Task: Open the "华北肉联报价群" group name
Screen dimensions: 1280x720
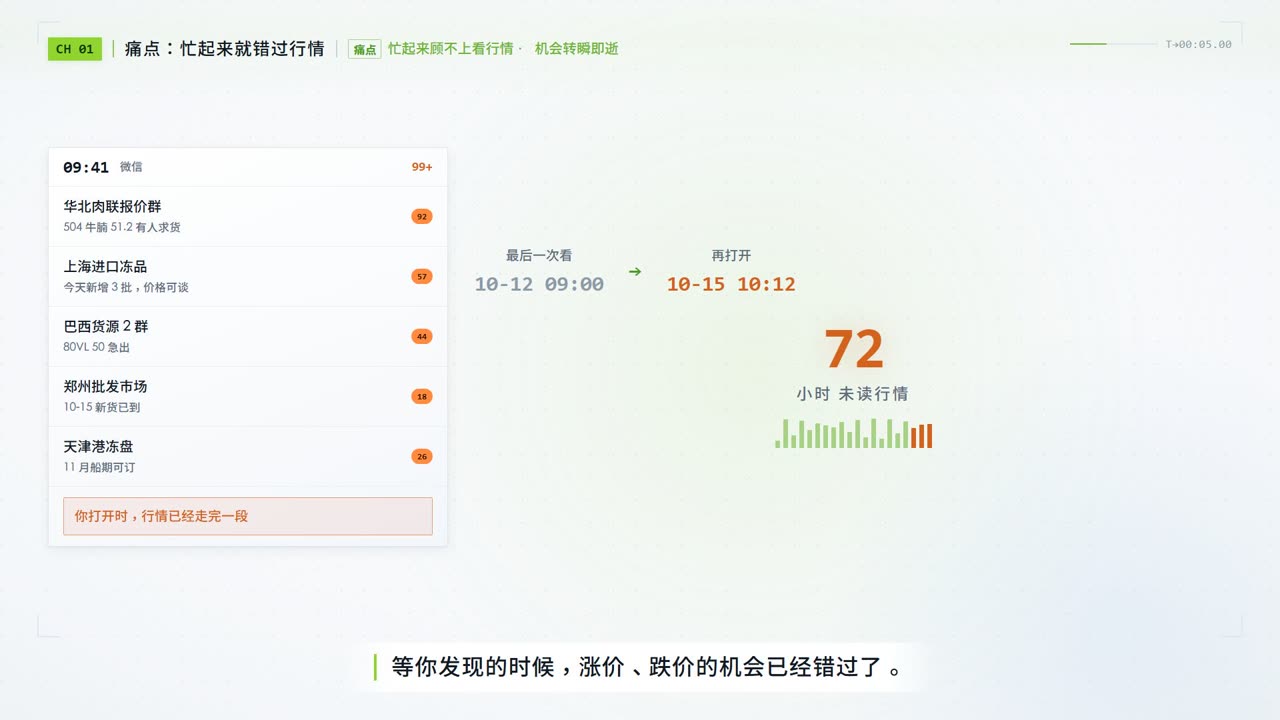Action: 112,207
